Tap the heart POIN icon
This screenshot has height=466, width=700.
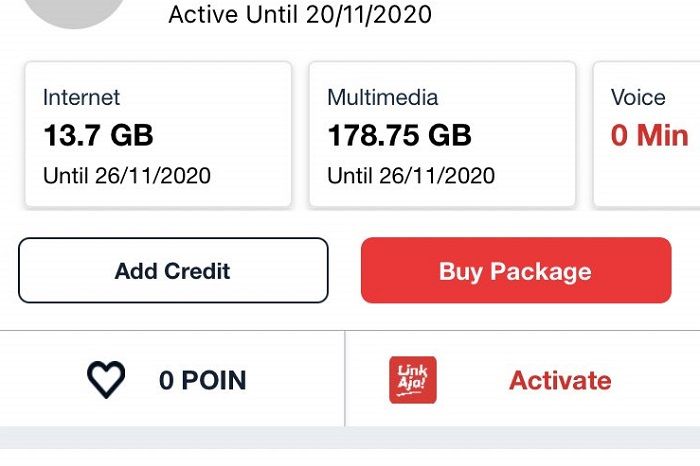[106, 379]
